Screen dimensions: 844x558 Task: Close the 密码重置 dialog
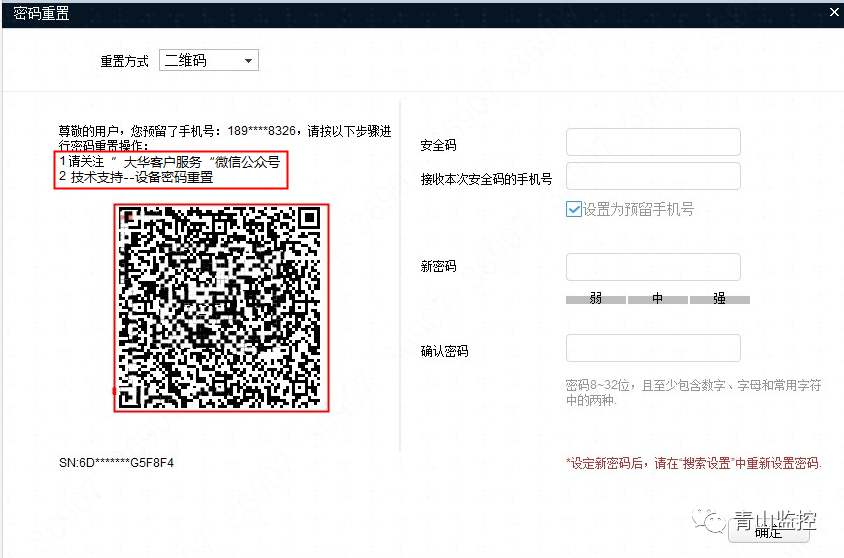point(834,12)
